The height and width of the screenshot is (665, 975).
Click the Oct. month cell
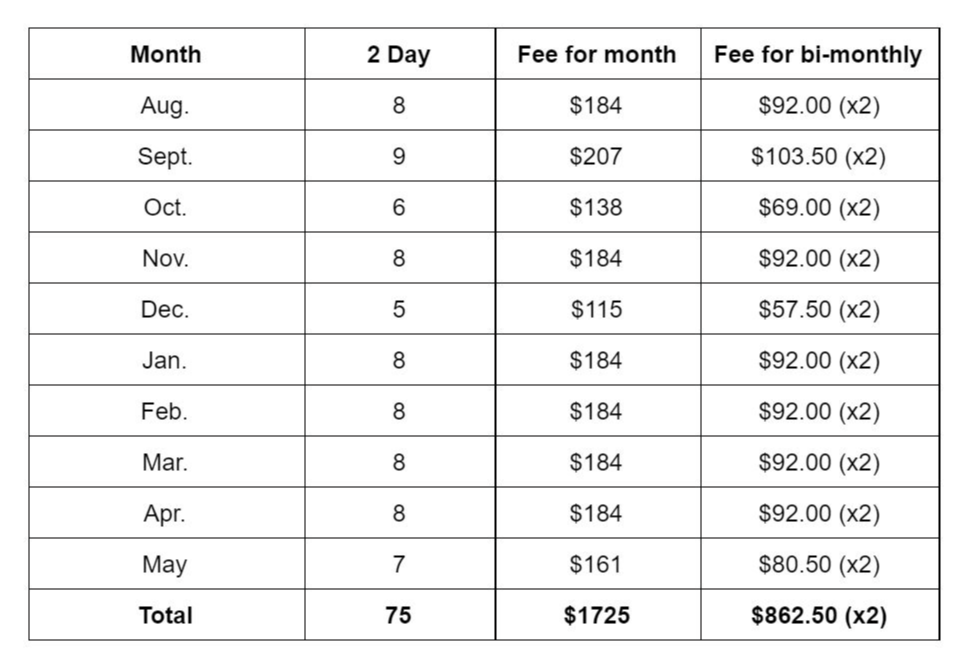tap(165, 207)
